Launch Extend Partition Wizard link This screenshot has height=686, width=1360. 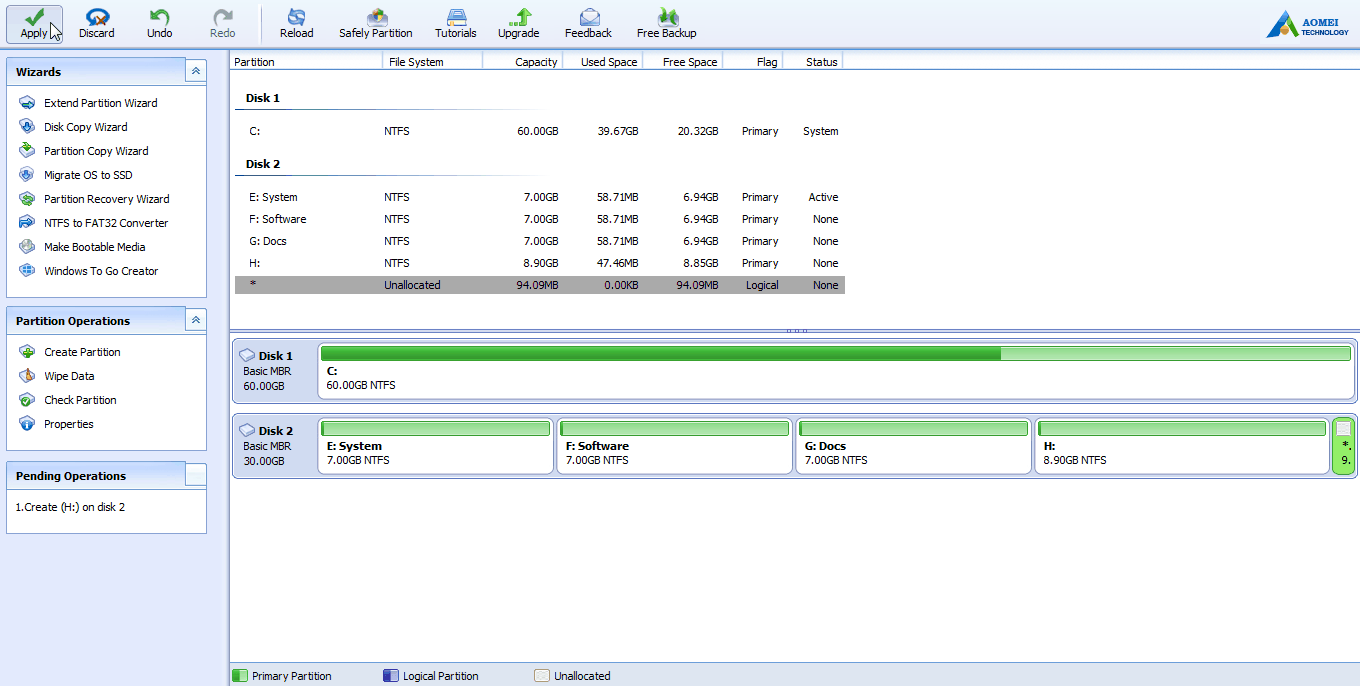101,103
